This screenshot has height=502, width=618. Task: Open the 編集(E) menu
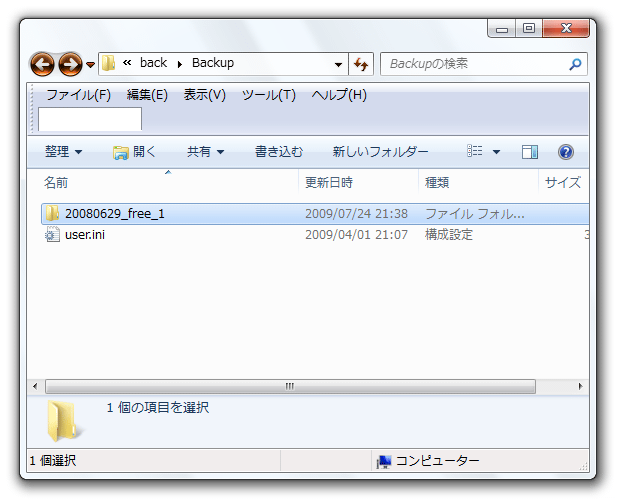pyautogui.click(x=147, y=95)
